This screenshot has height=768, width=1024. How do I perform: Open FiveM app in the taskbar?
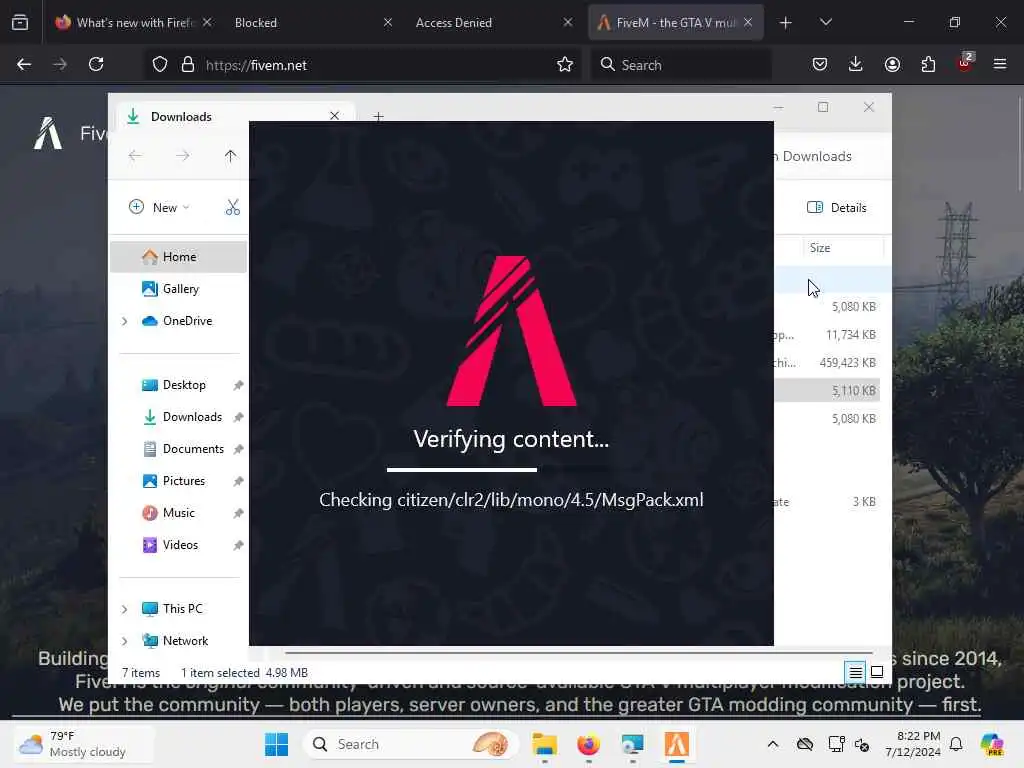(677, 744)
